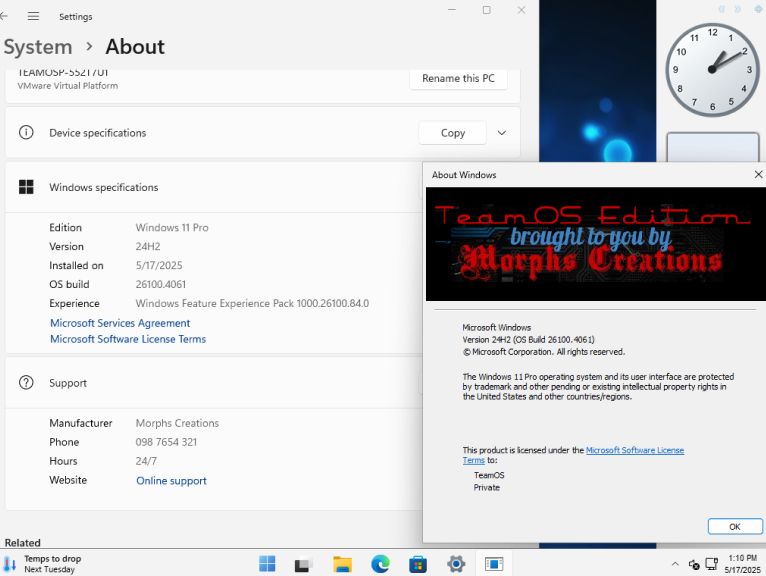This screenshot has height=576, width=766.
Task: Click the winver taskbar app icon
Action: pyautogui.click(x=494, y=564)
